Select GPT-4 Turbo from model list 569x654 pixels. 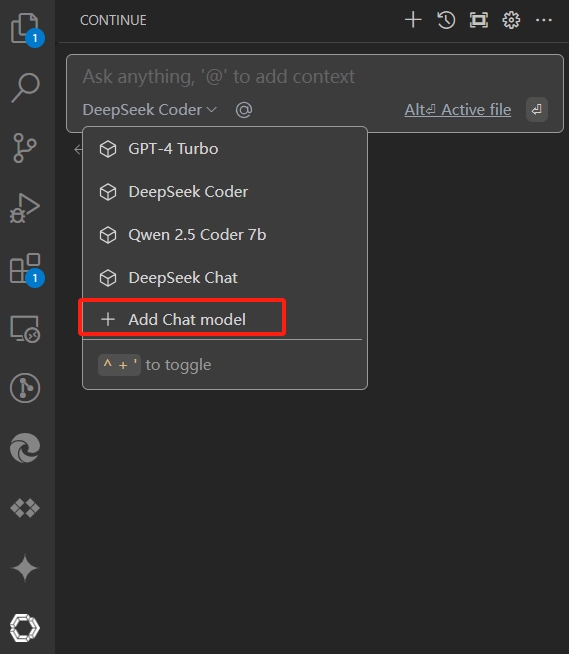point(225,149)
